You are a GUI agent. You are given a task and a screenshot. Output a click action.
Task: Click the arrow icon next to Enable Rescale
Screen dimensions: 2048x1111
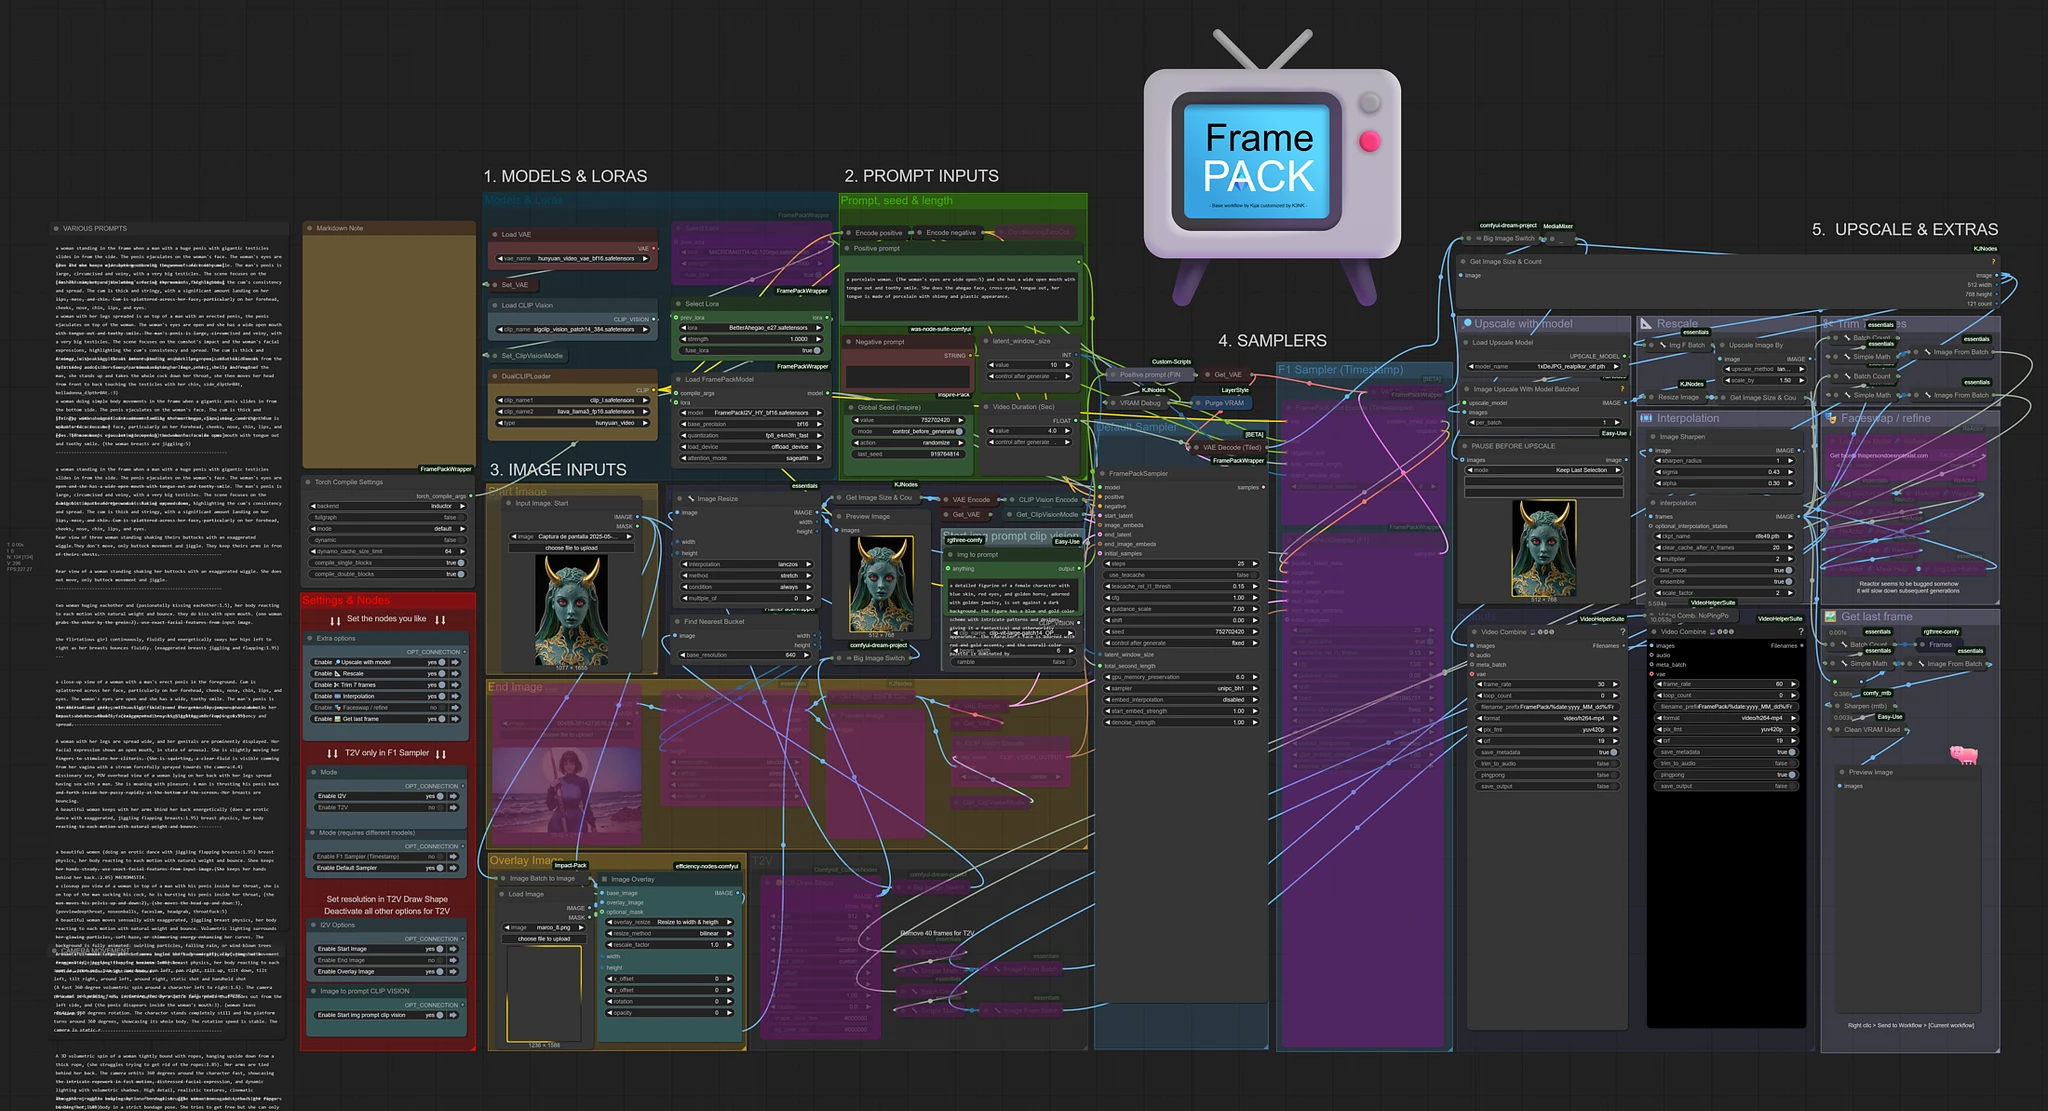(455, 673)
